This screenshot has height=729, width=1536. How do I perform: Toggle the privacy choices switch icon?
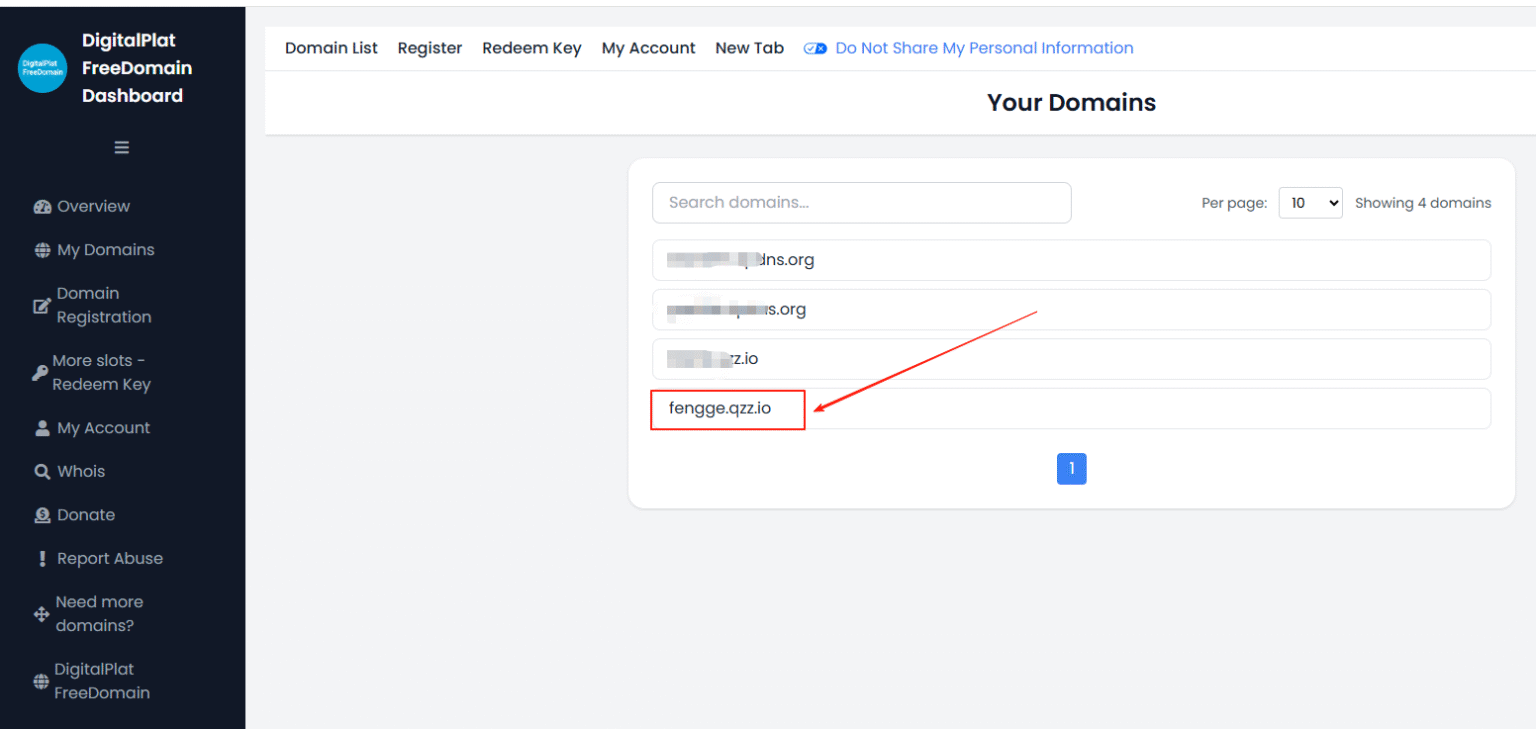point(815,49)
